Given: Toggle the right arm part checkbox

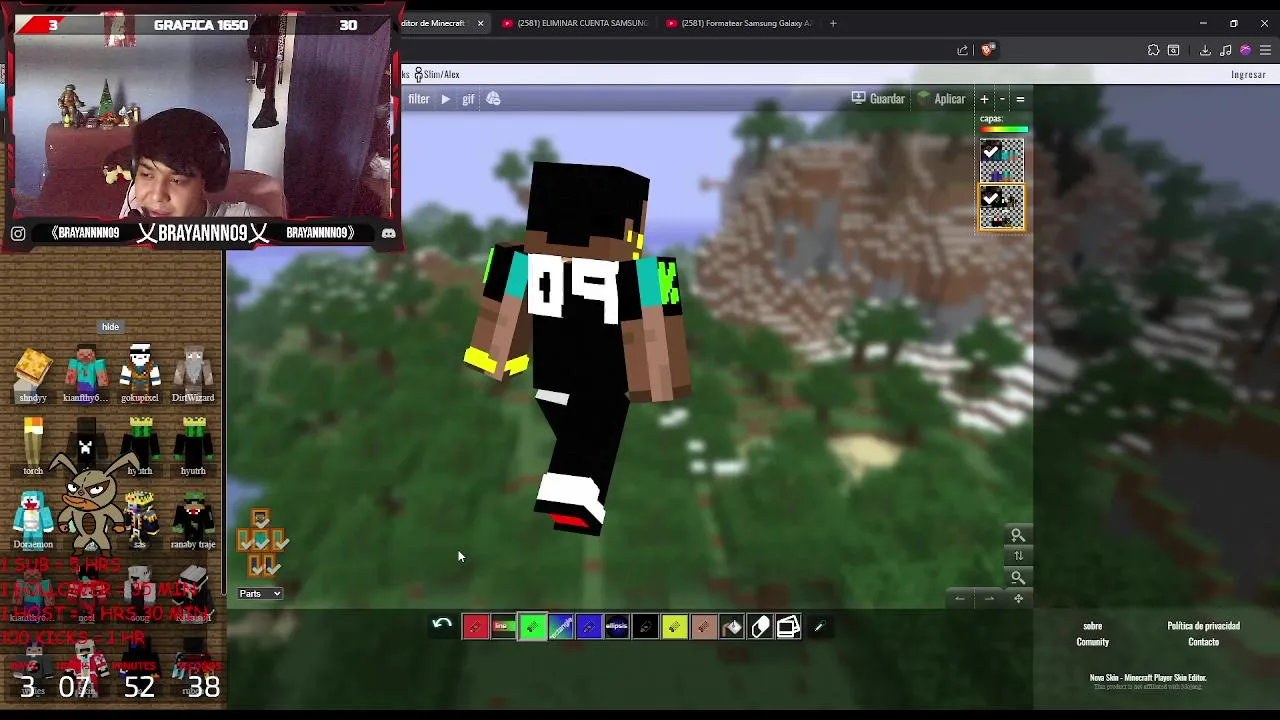Looking at the screenshot, I should point(278,541).
